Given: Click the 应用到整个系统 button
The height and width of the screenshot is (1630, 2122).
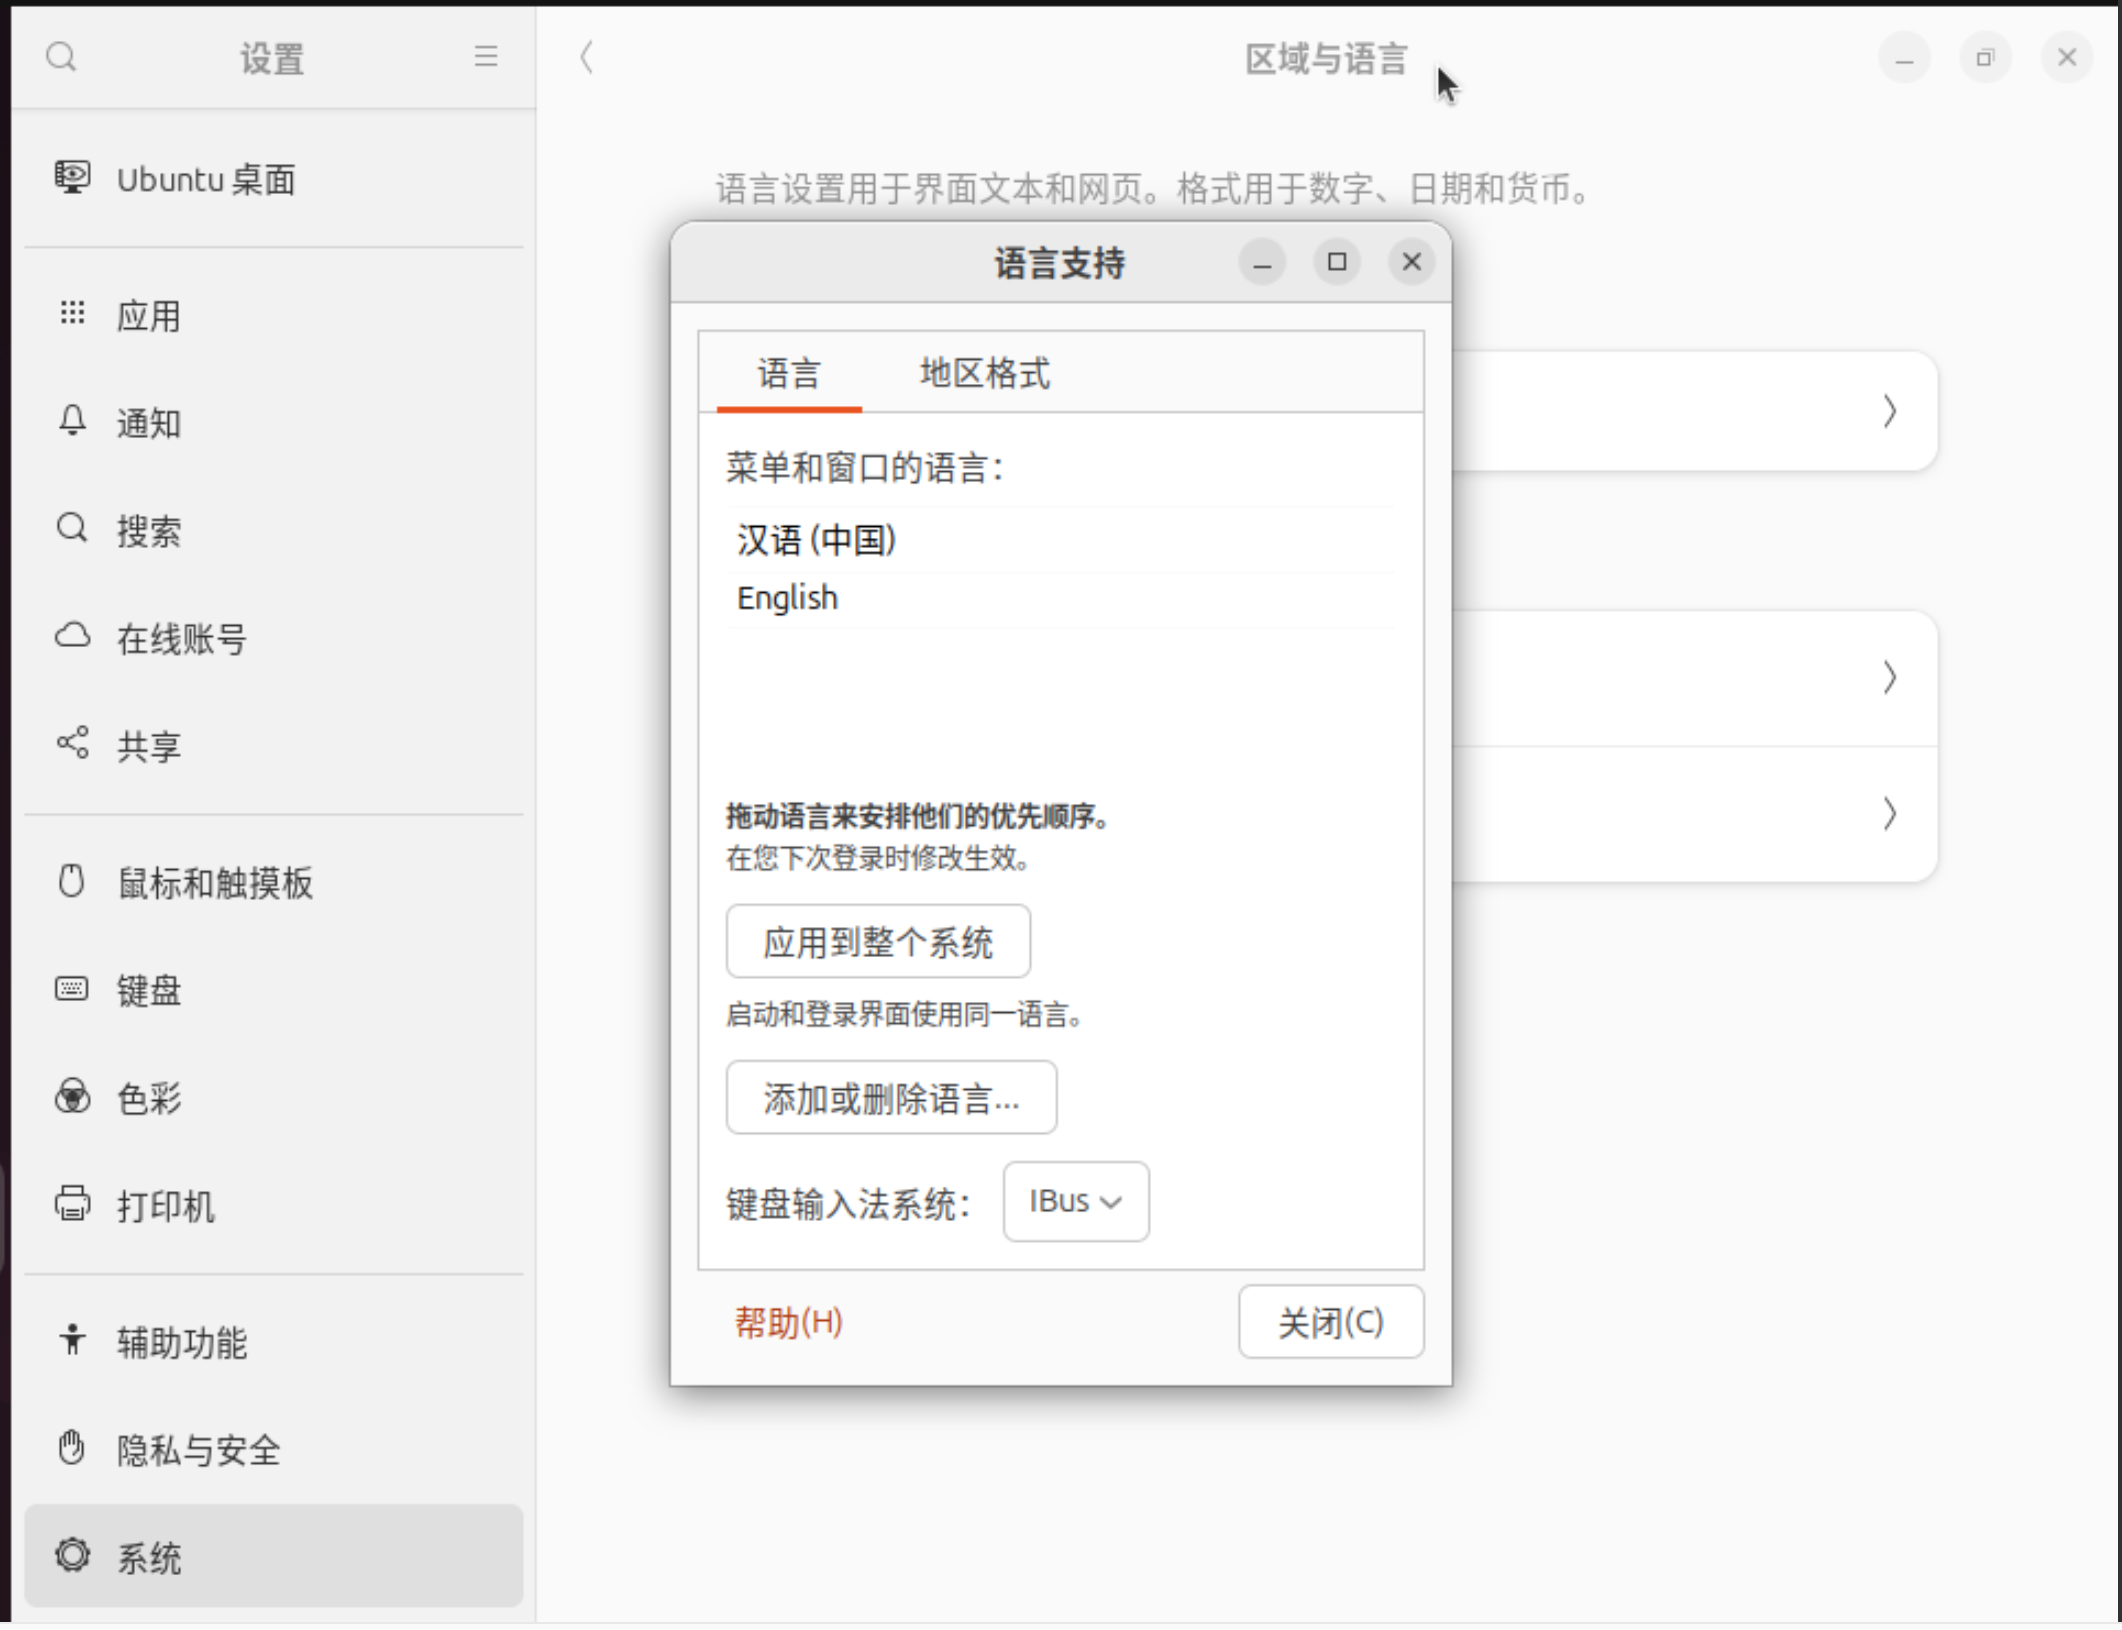Looking at the screenshot, I should coord(878,942).
